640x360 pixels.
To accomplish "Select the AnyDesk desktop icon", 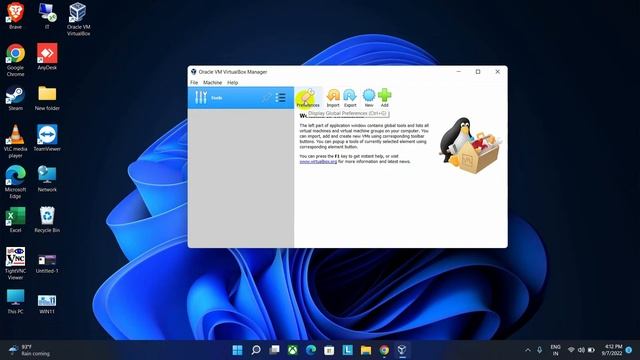I will click(47, 57).
